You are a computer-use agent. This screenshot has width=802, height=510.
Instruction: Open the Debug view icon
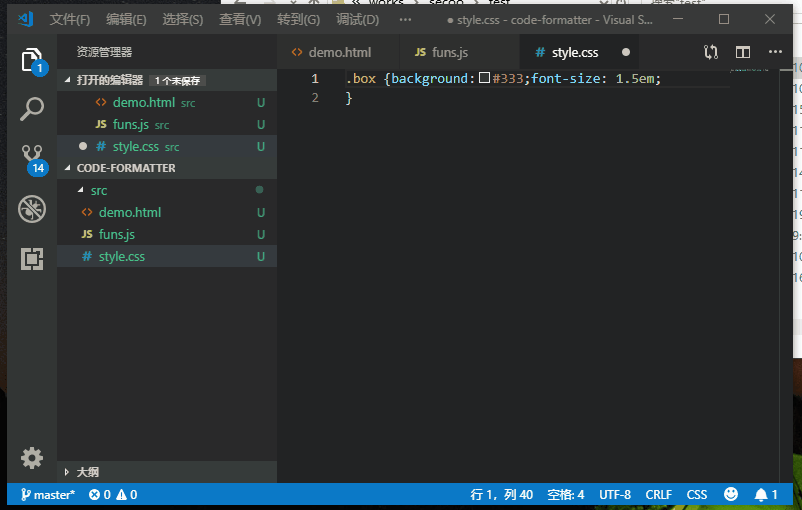point(32,209)
